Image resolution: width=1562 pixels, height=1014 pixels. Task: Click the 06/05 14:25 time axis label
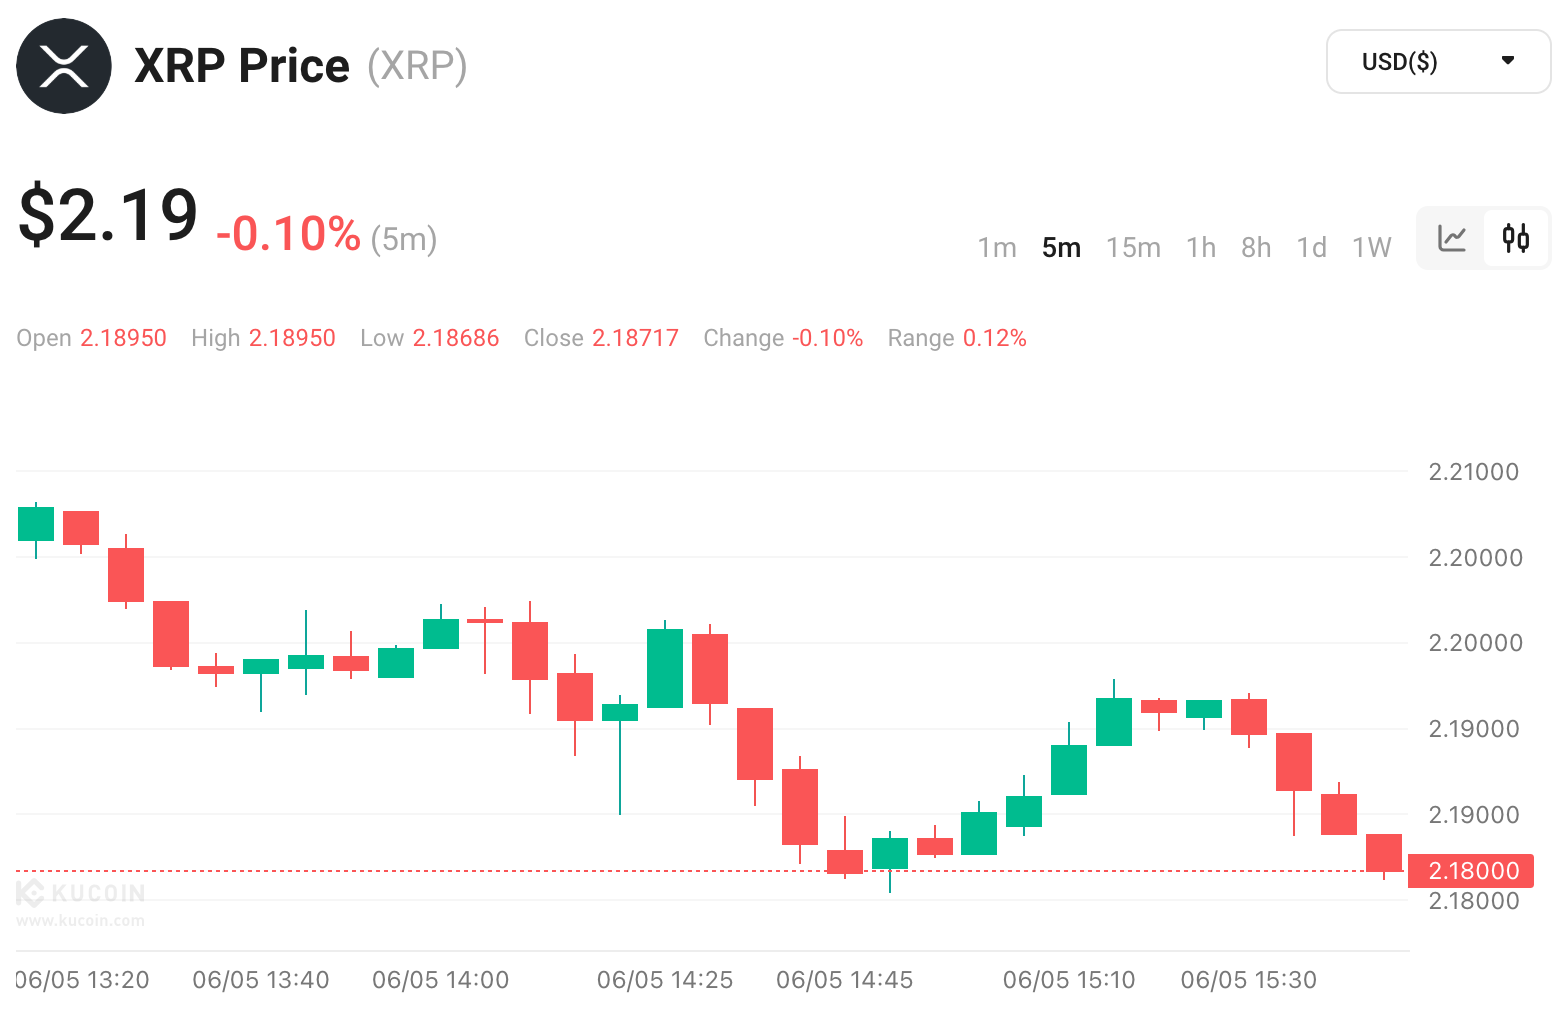[665, 980]
